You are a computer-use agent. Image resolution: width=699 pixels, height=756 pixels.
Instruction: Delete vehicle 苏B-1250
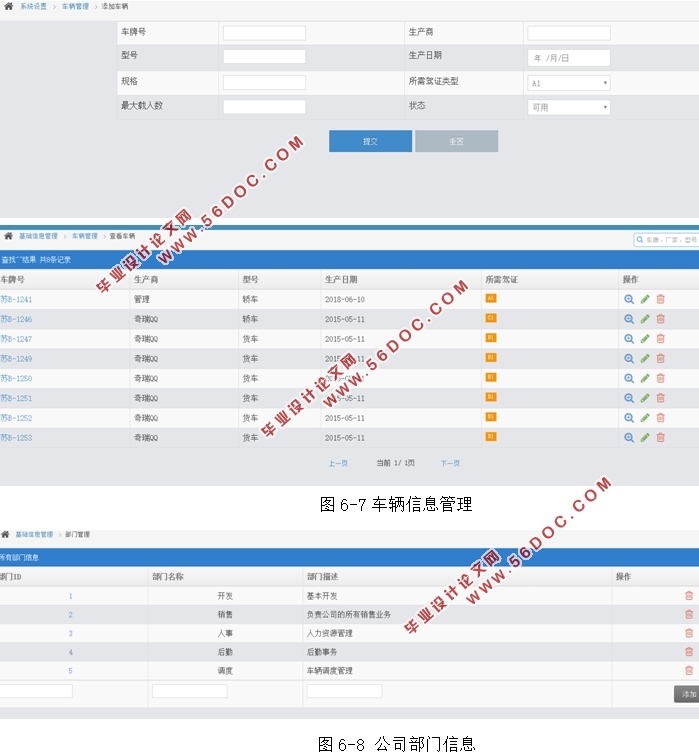(660, 378)
